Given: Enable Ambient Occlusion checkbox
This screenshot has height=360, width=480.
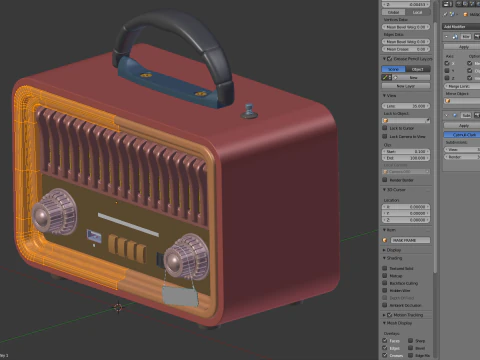Looking at the screenshot, I should [x=385, y=305].
